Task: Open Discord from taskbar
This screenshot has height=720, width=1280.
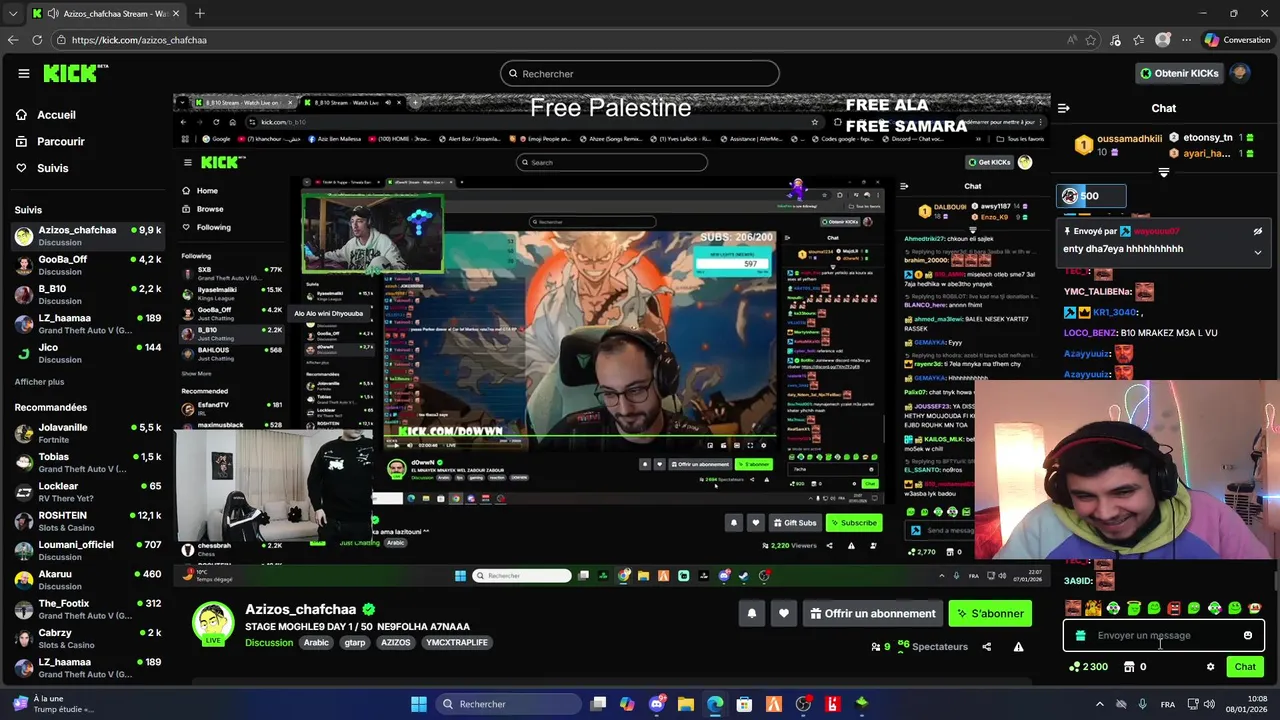Action: click(x=657, y=704)
